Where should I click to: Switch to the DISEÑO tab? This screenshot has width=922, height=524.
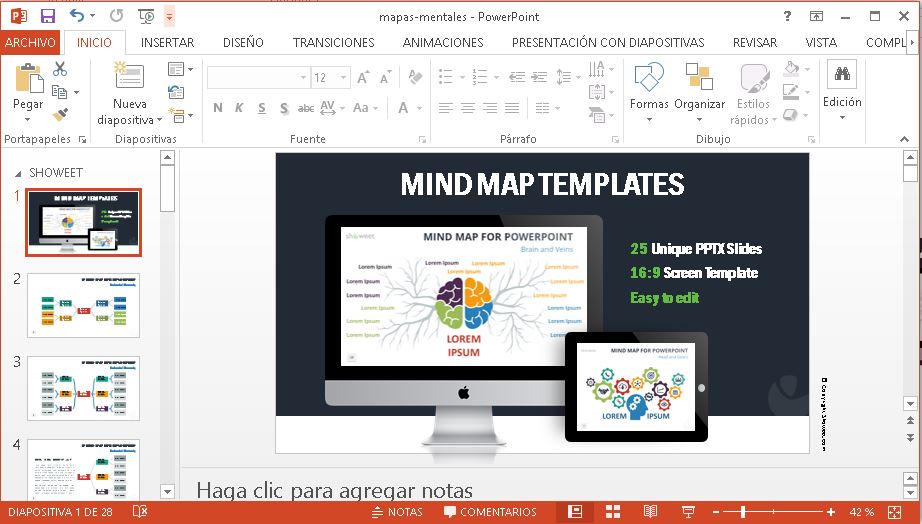click(243, 42)
